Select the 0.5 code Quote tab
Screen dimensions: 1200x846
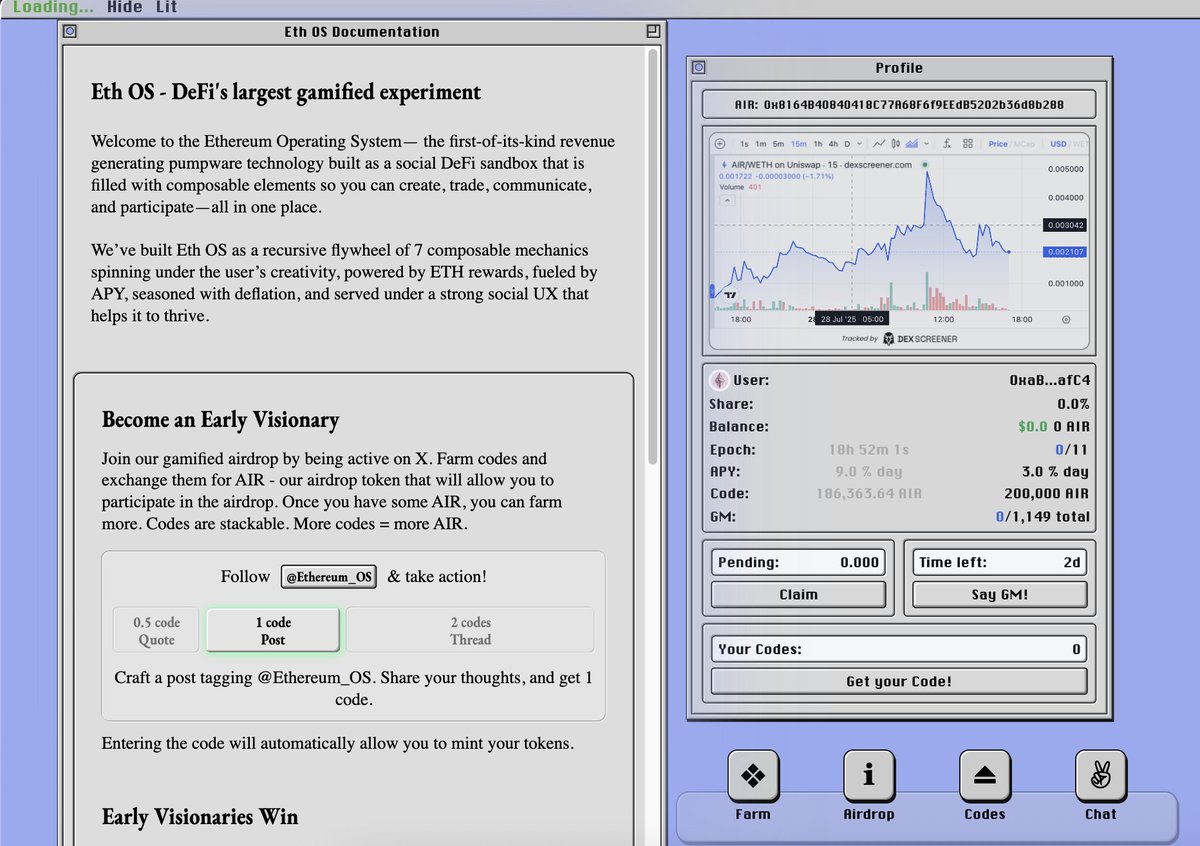(x=156, y=631)
